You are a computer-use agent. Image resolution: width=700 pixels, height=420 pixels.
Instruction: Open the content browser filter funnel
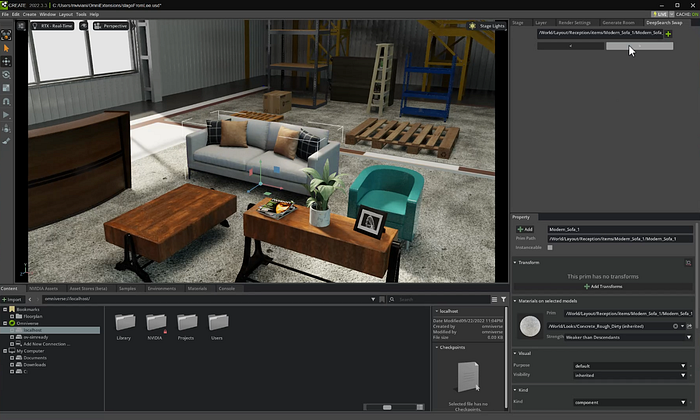tap(504, 299)
